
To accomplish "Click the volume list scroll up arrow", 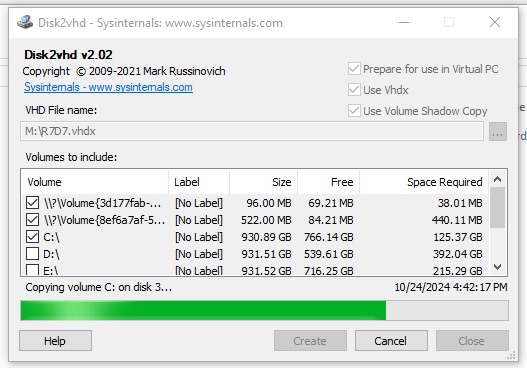I will click(x=498, y=179).
